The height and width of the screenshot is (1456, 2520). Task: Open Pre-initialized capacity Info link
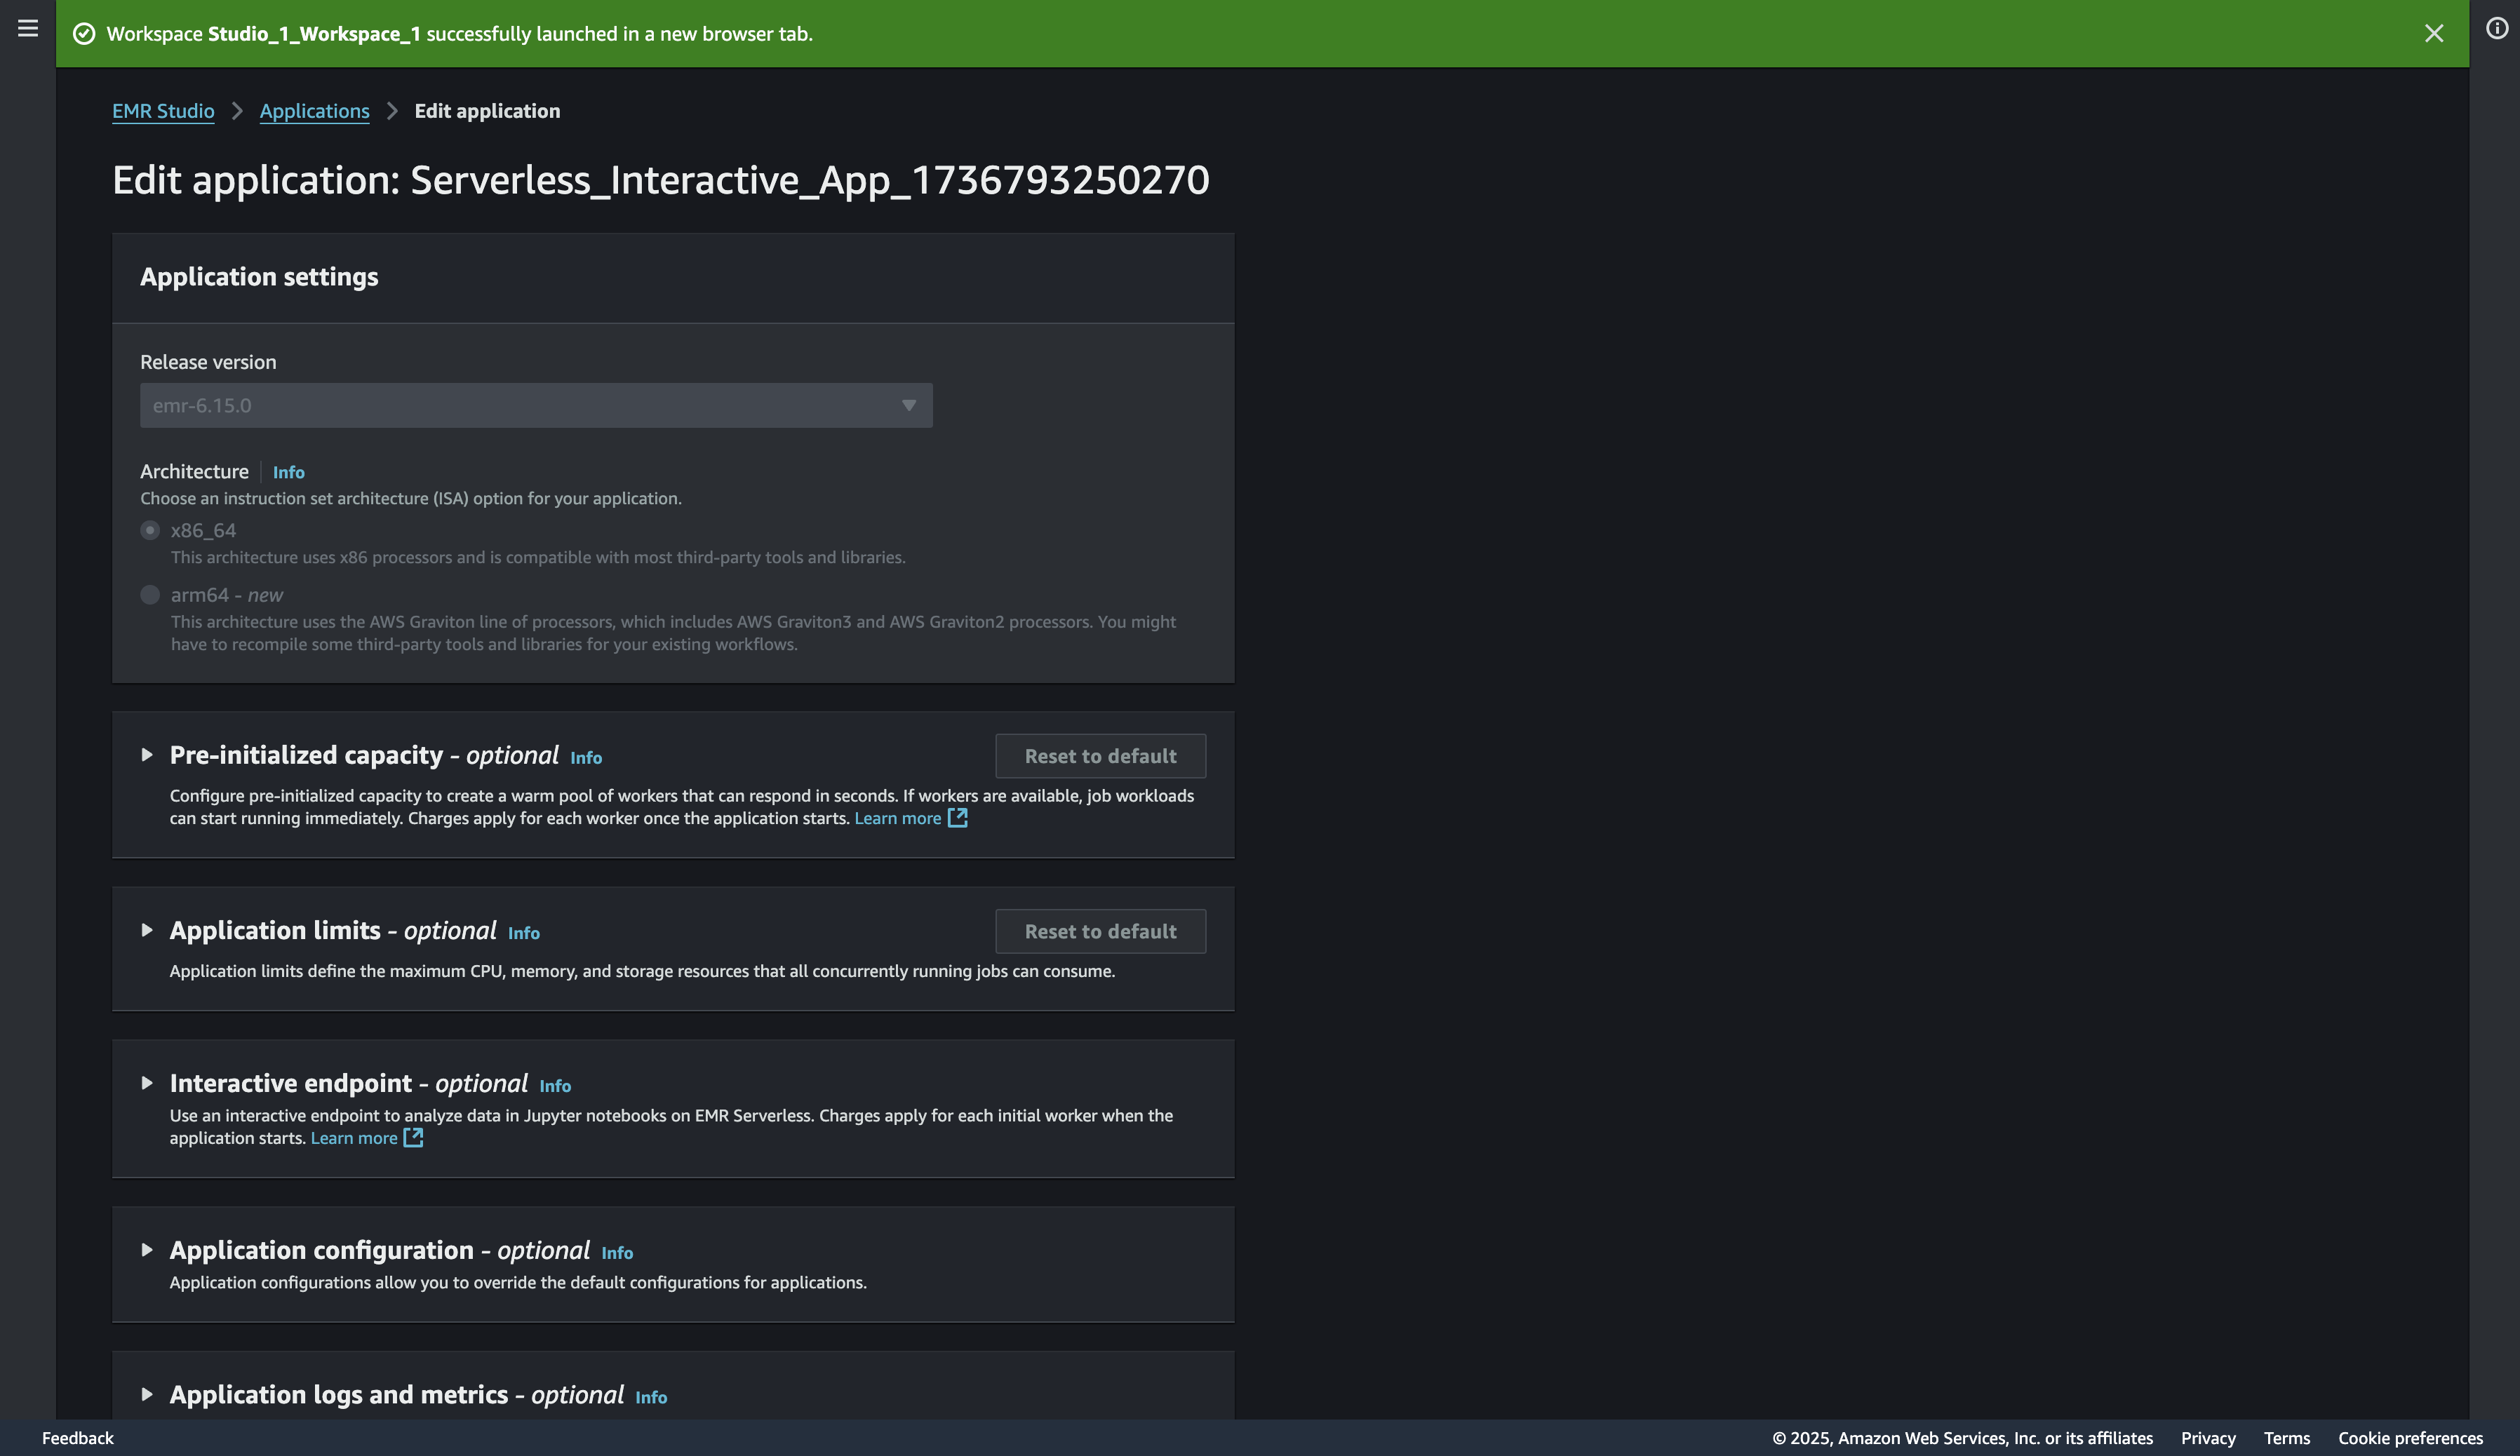click(x=586, y=758)
